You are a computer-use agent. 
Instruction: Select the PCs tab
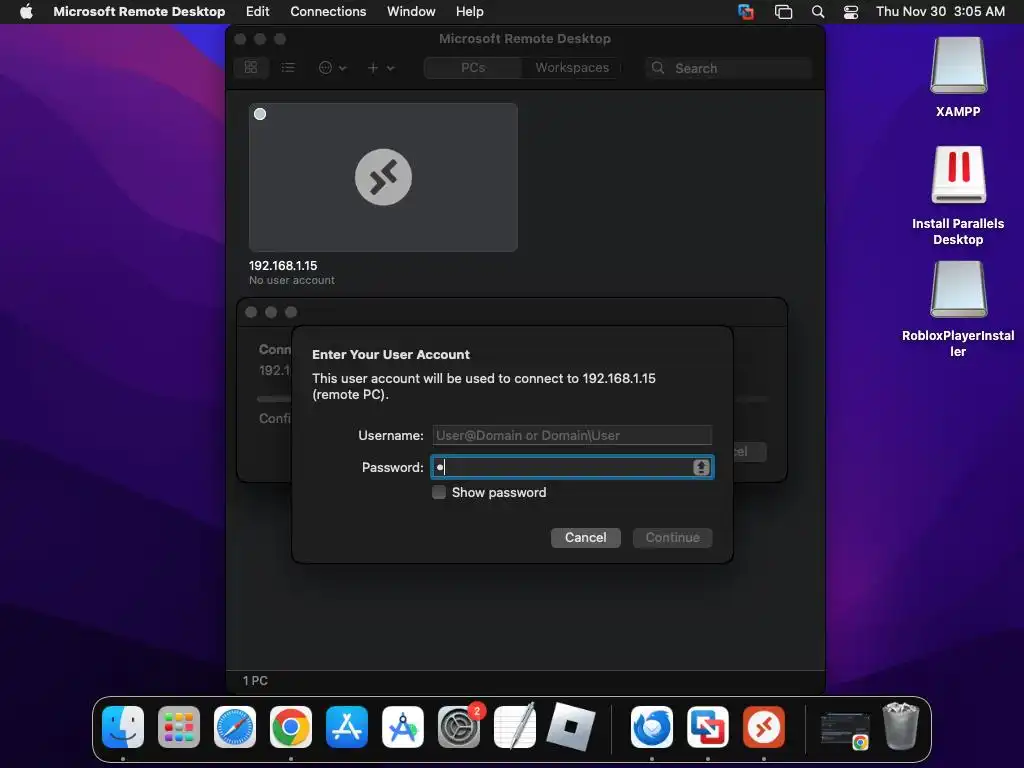(x=473, y=68)
